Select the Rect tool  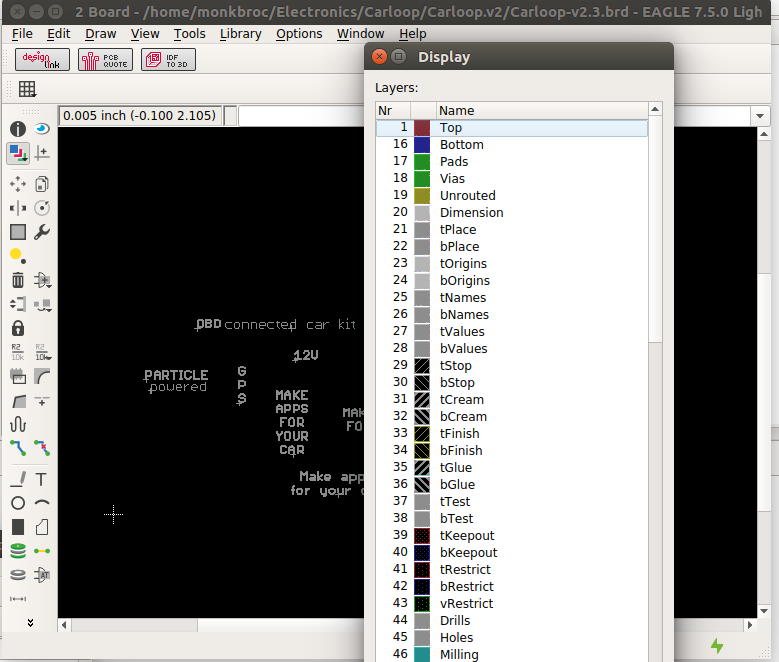point(18,527)
